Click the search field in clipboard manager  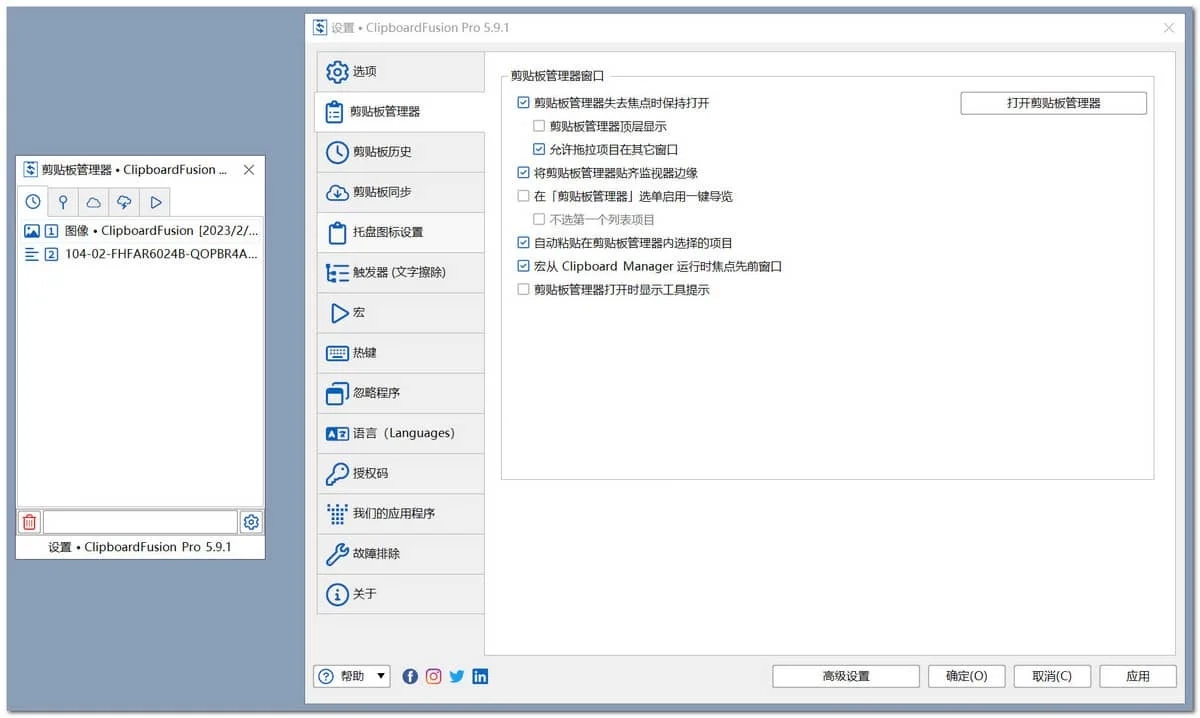click(x=140, y=522)
